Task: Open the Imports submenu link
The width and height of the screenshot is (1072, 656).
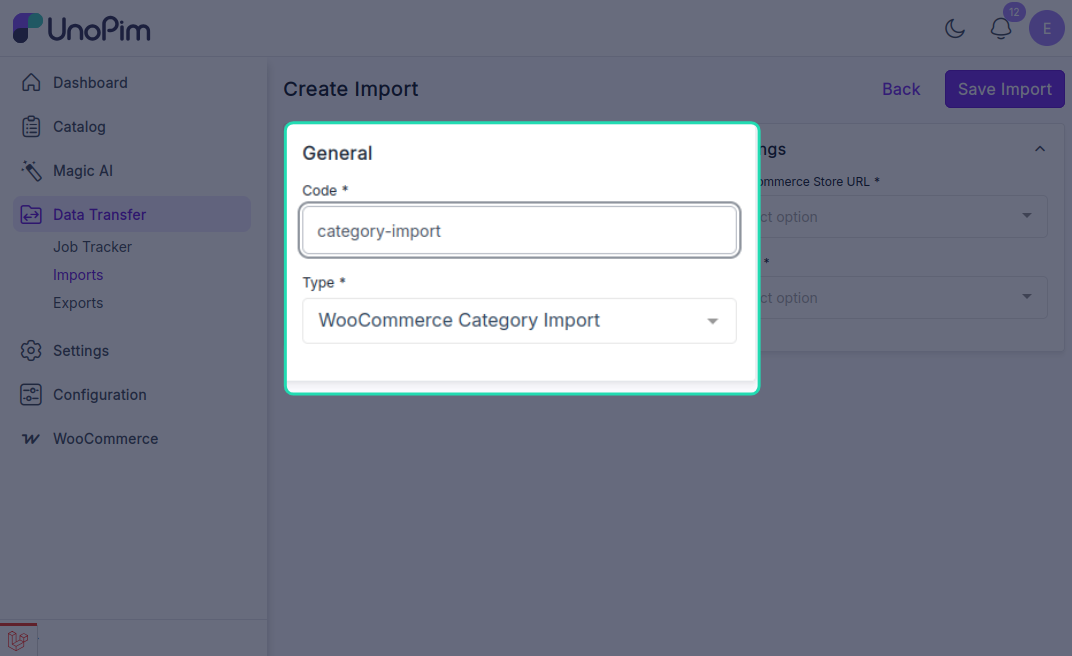Action: pos(78,275)
